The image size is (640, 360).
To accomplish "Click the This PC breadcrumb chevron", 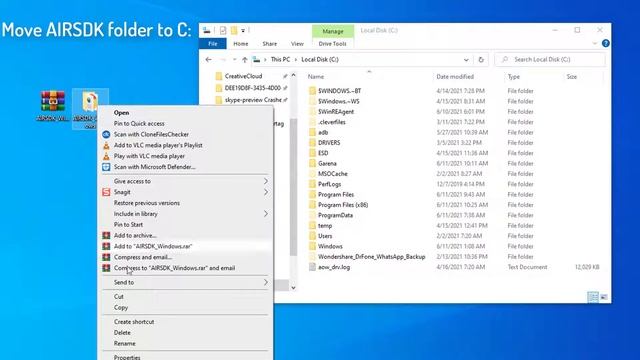I will [x=296, y=60].
